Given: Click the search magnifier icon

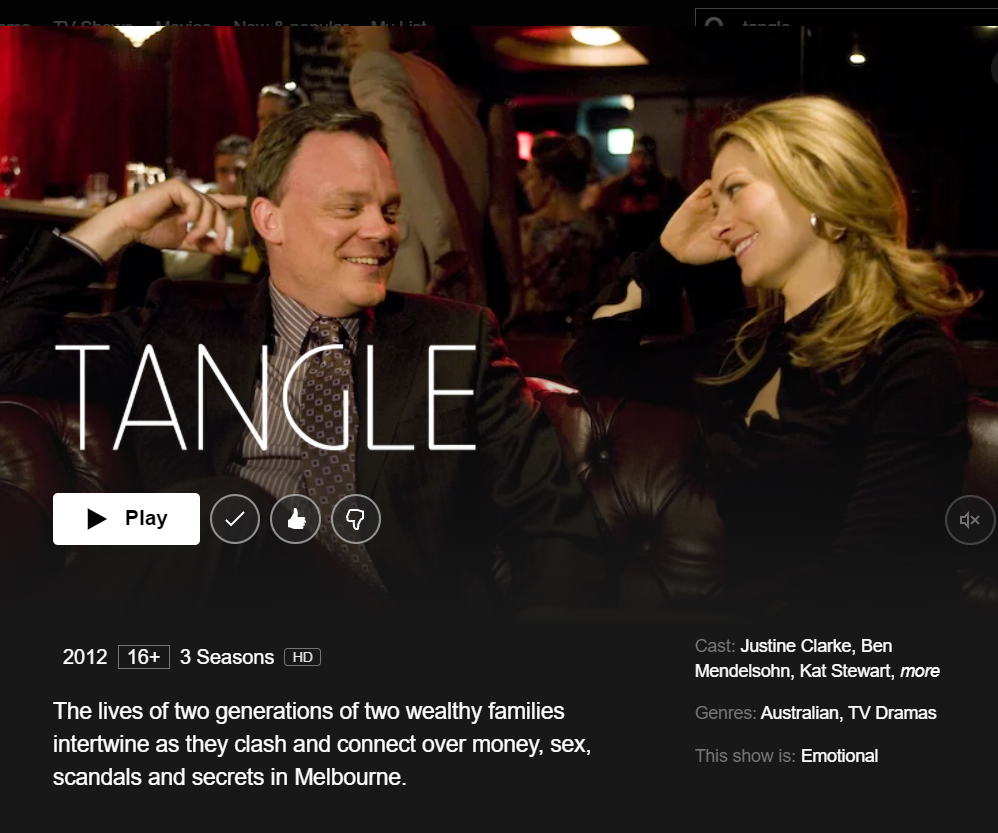Looking at the screenshot, I should pos(715,23).
